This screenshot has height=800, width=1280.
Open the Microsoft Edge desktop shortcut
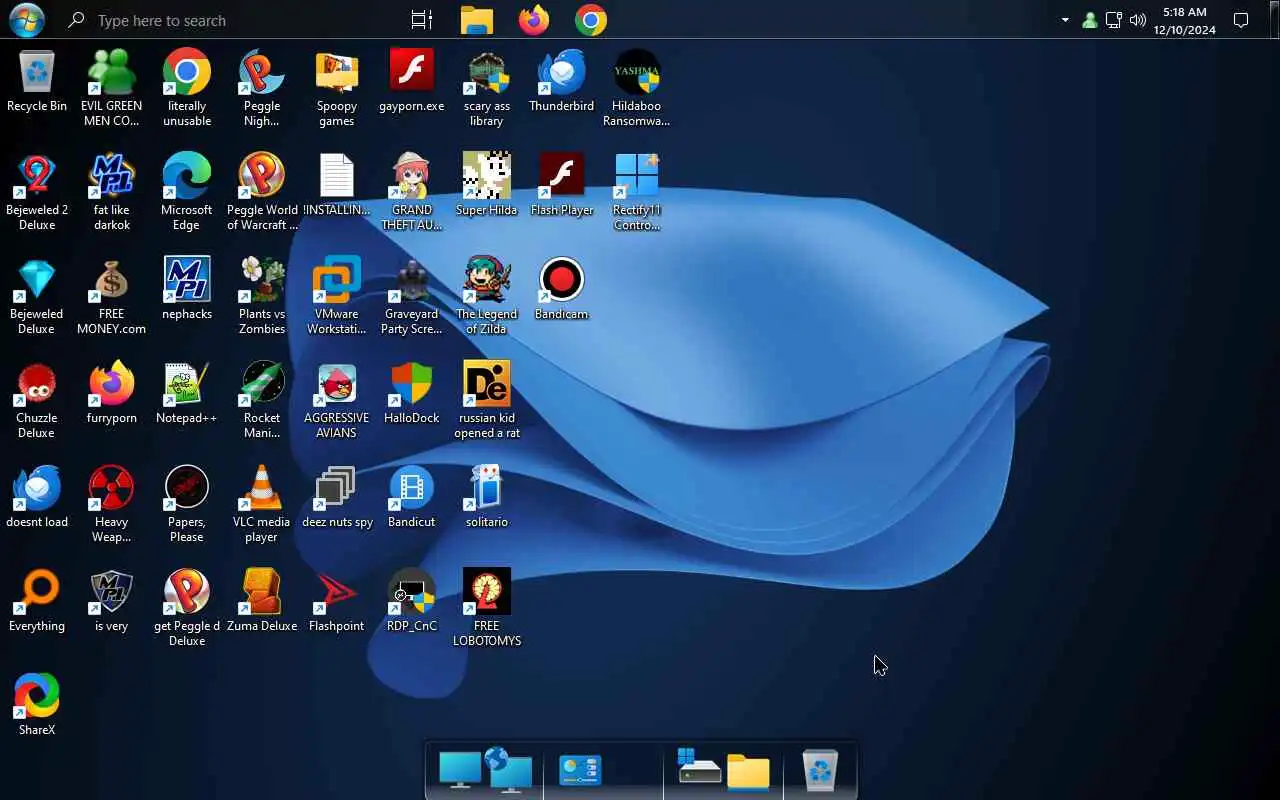187,192
